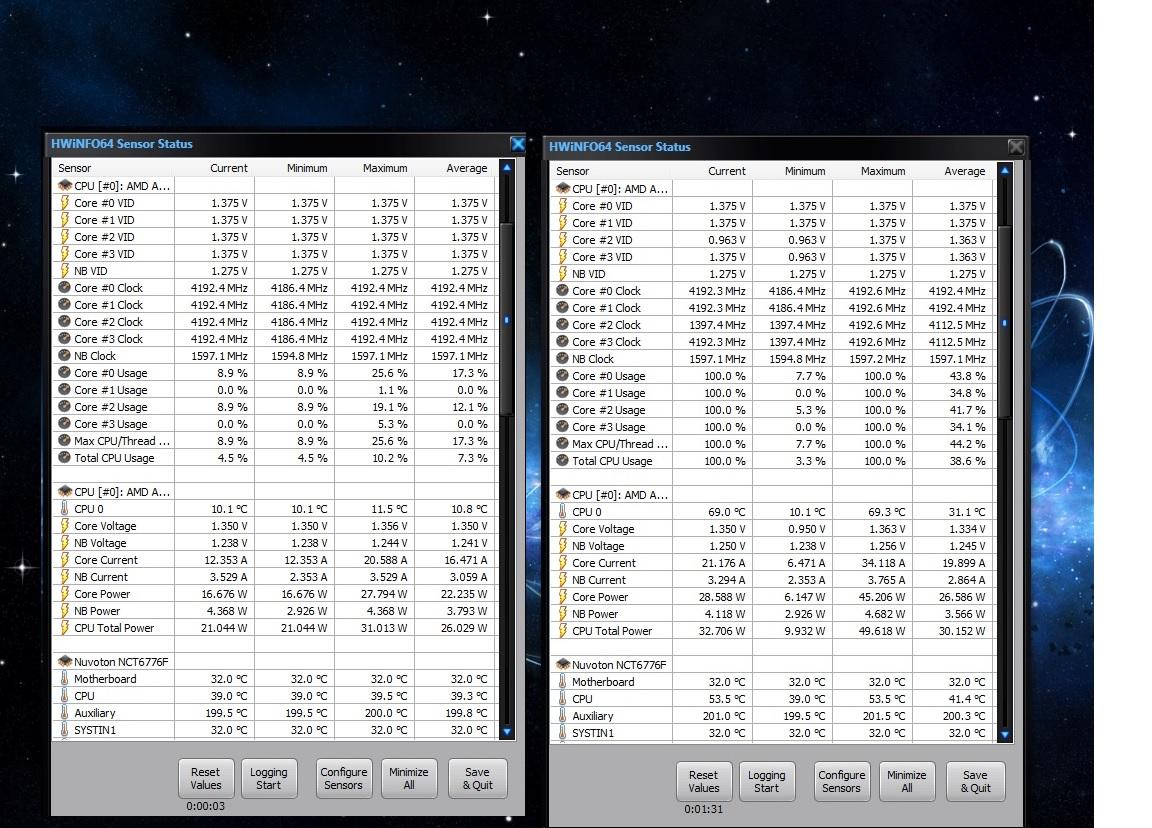Select CPU Total Power icon in right window

point(563,630)
